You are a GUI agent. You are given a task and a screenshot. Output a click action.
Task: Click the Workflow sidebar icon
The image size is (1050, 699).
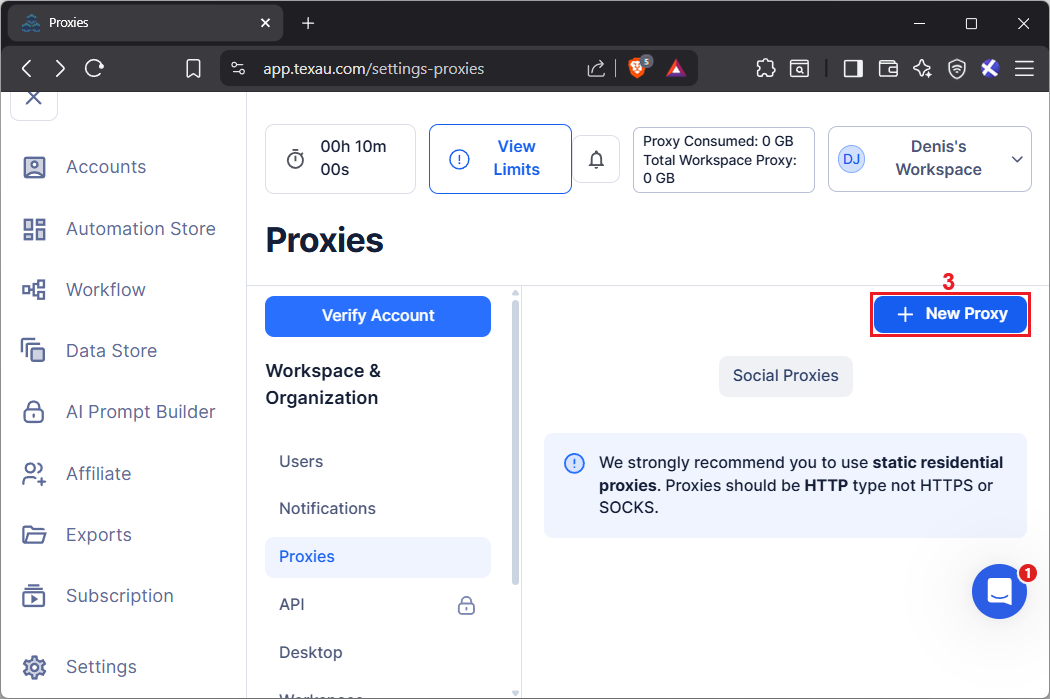tap(34, 290)
